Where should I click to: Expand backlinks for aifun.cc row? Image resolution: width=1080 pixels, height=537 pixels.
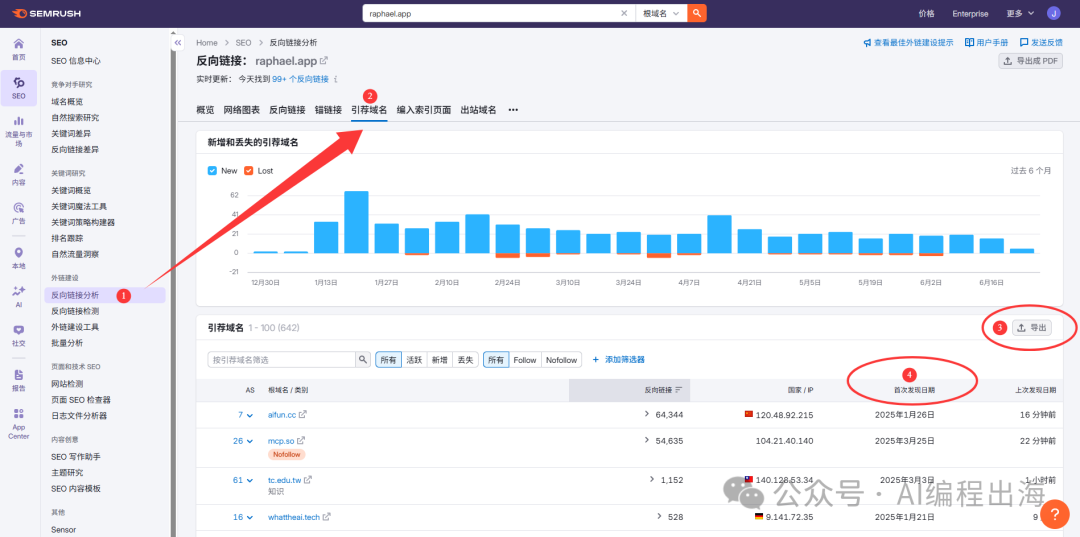[x=647, y=414]
